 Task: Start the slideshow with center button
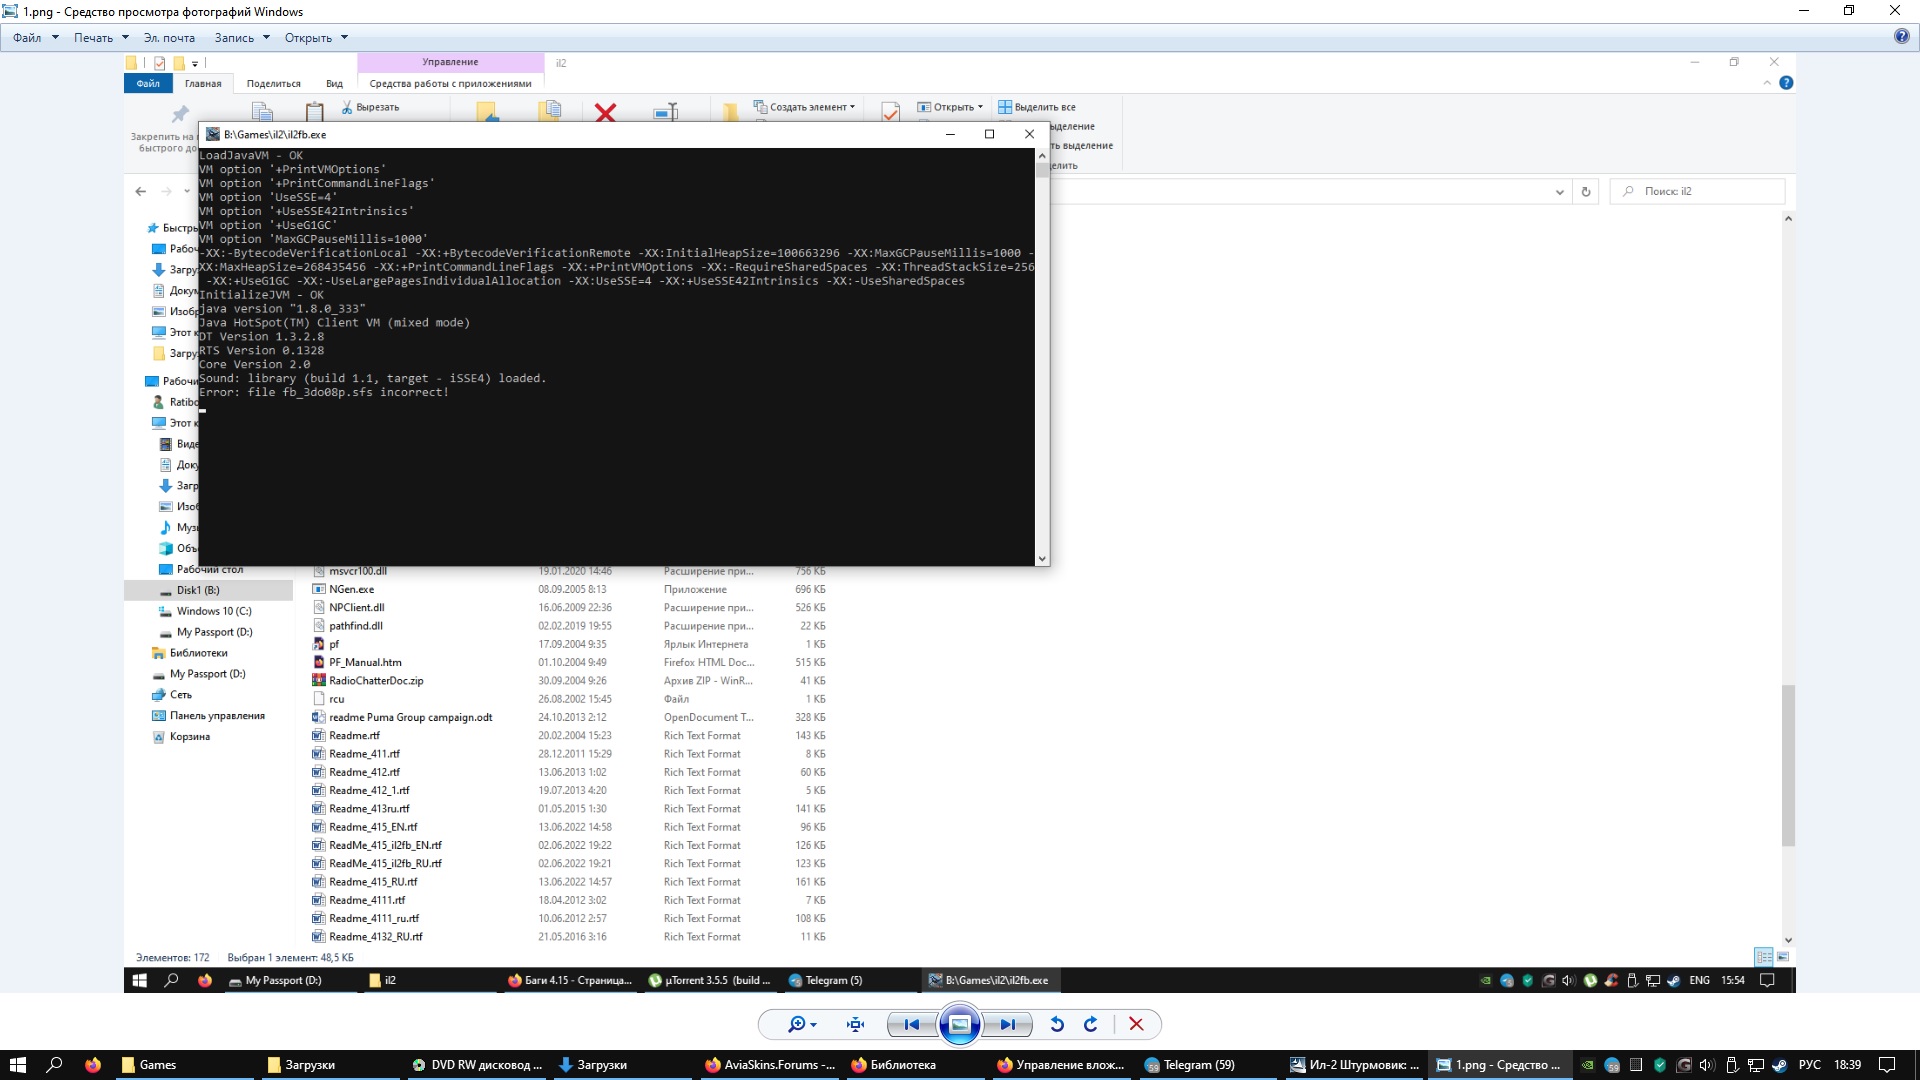pos(959,1024)
